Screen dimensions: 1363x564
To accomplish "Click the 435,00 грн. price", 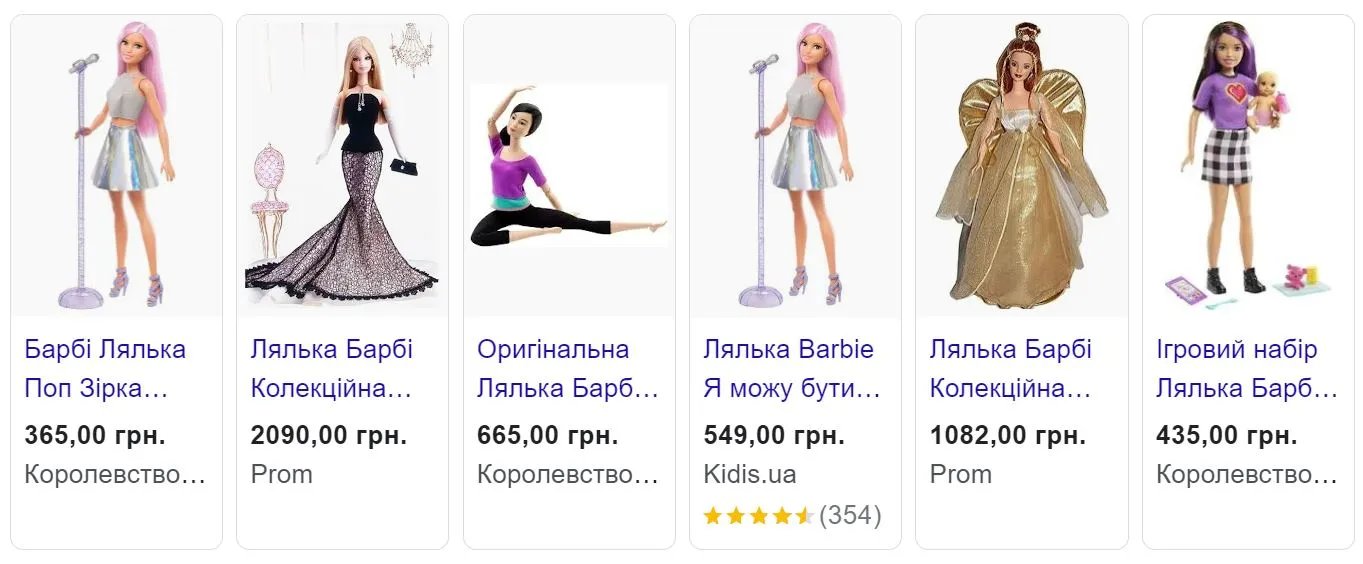I will click(1226, 436).
